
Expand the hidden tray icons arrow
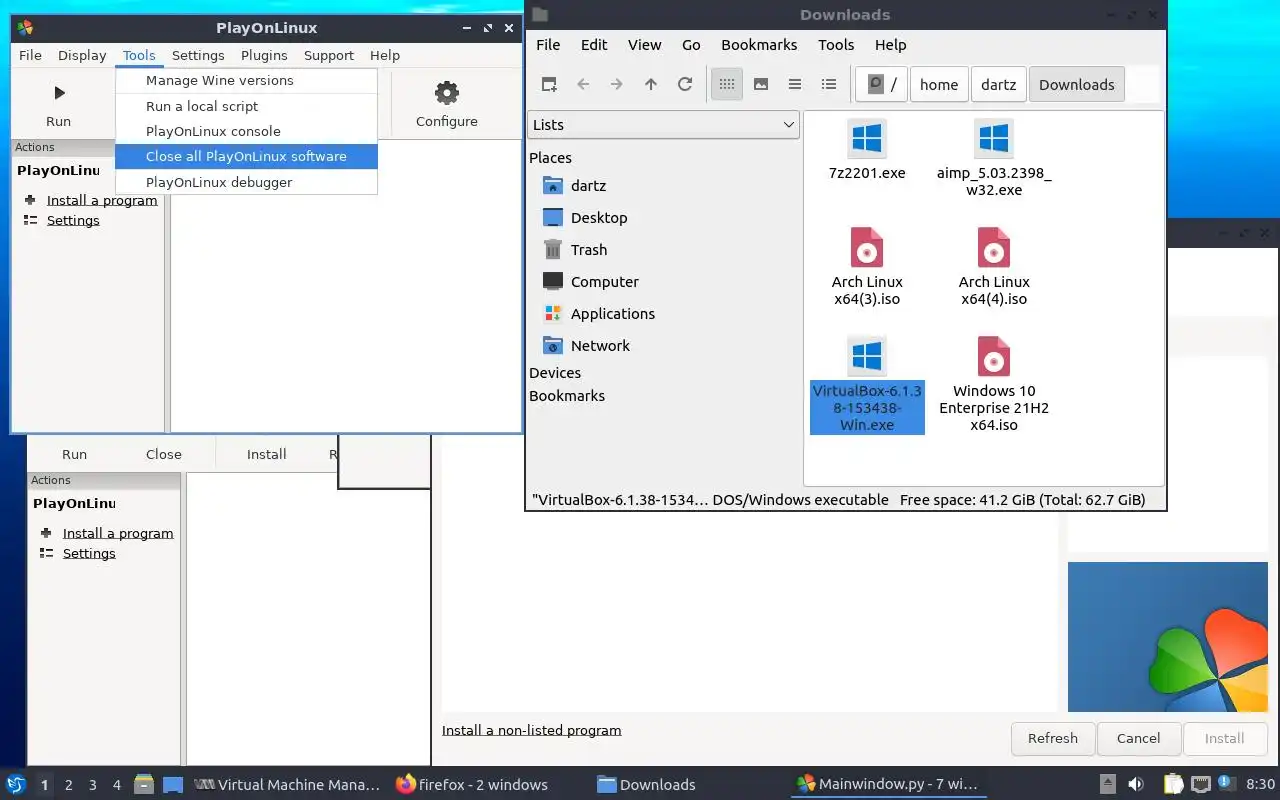[x=1108, y=784]
